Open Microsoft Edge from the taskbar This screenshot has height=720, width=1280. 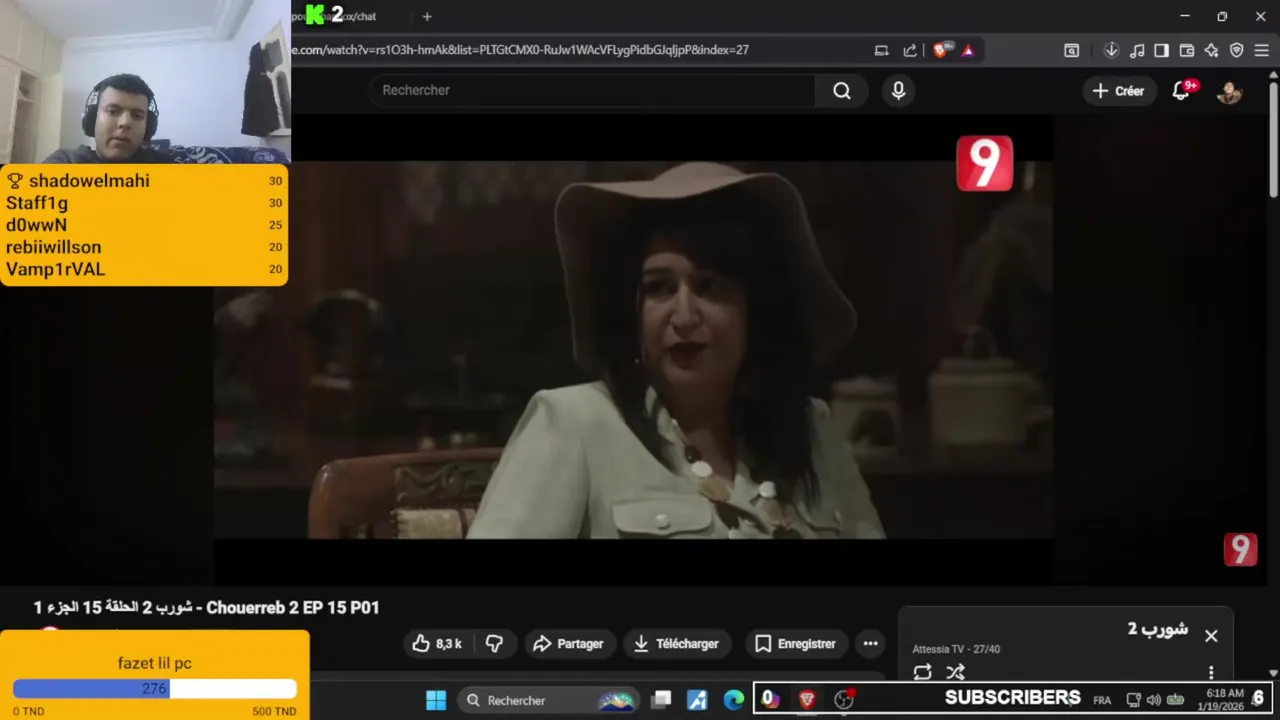coord(734,700)
